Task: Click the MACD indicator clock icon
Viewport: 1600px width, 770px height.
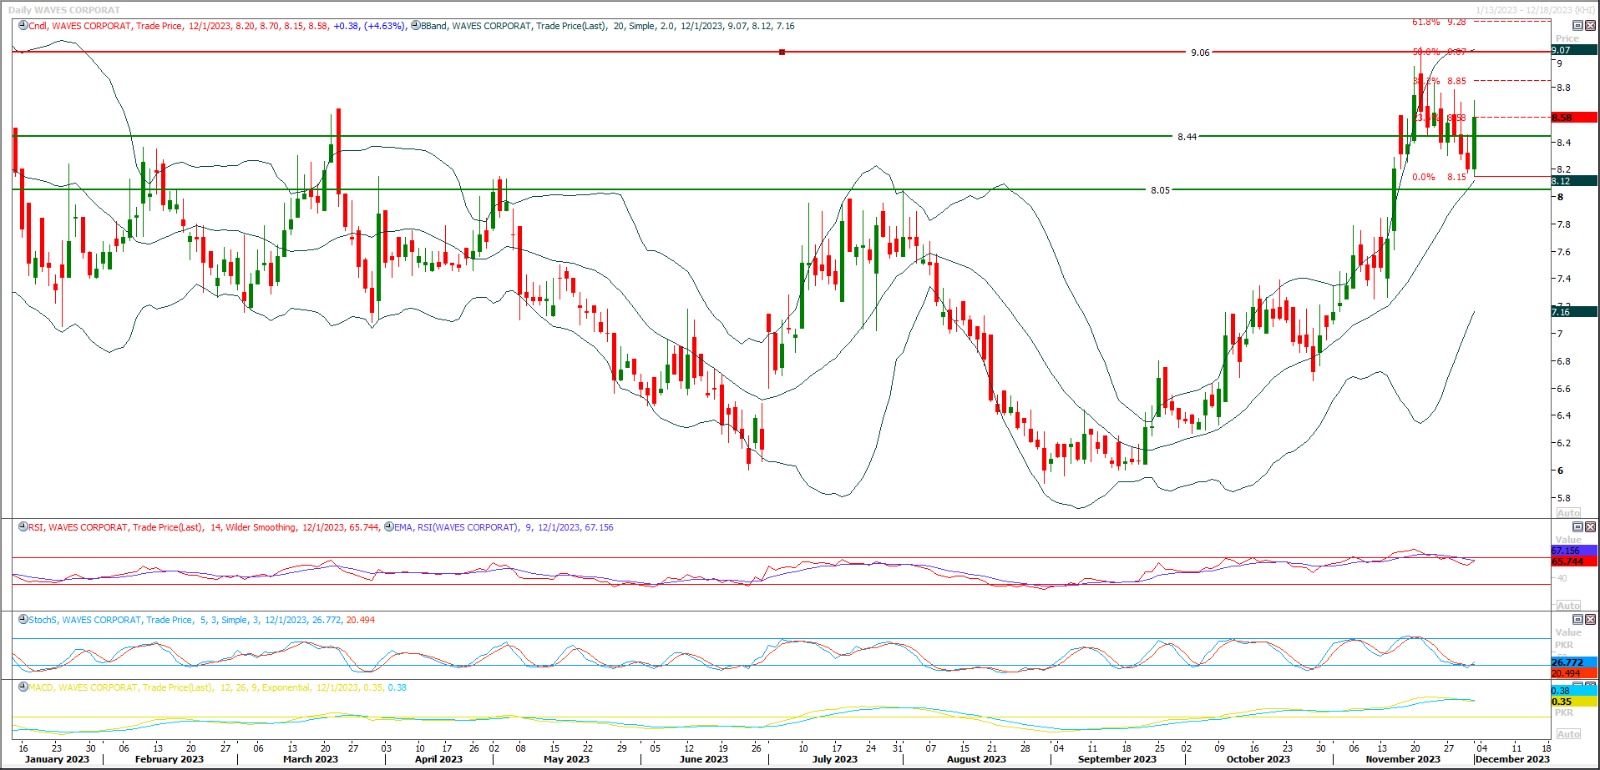Action: (23, 688)
